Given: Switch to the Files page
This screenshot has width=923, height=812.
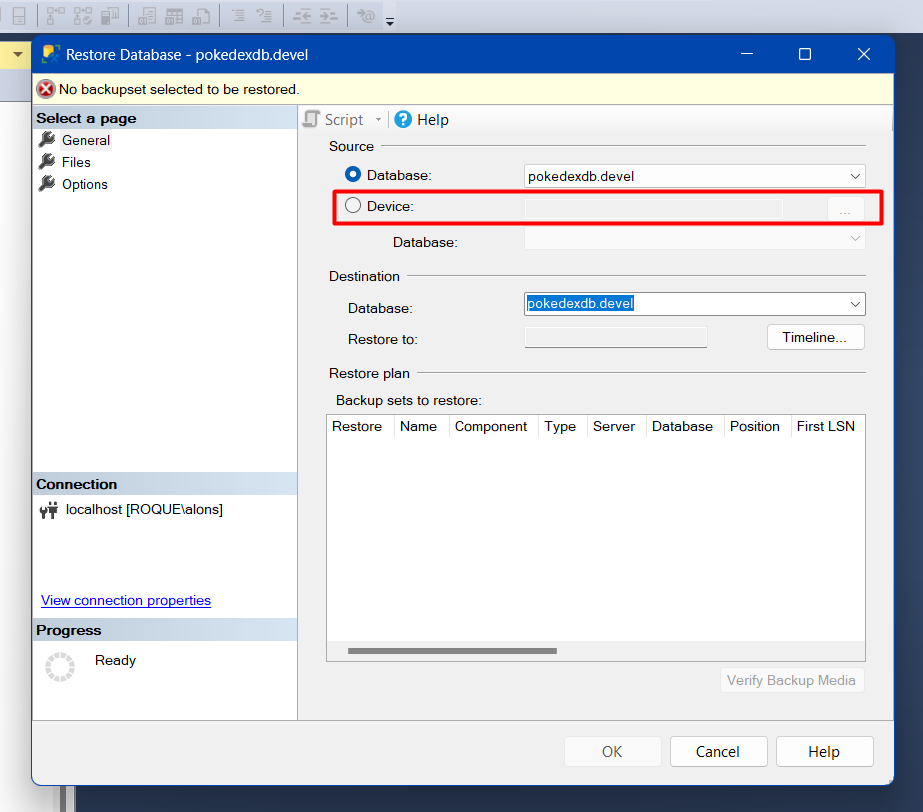Looking at the screenshot, I should point(76,162).
